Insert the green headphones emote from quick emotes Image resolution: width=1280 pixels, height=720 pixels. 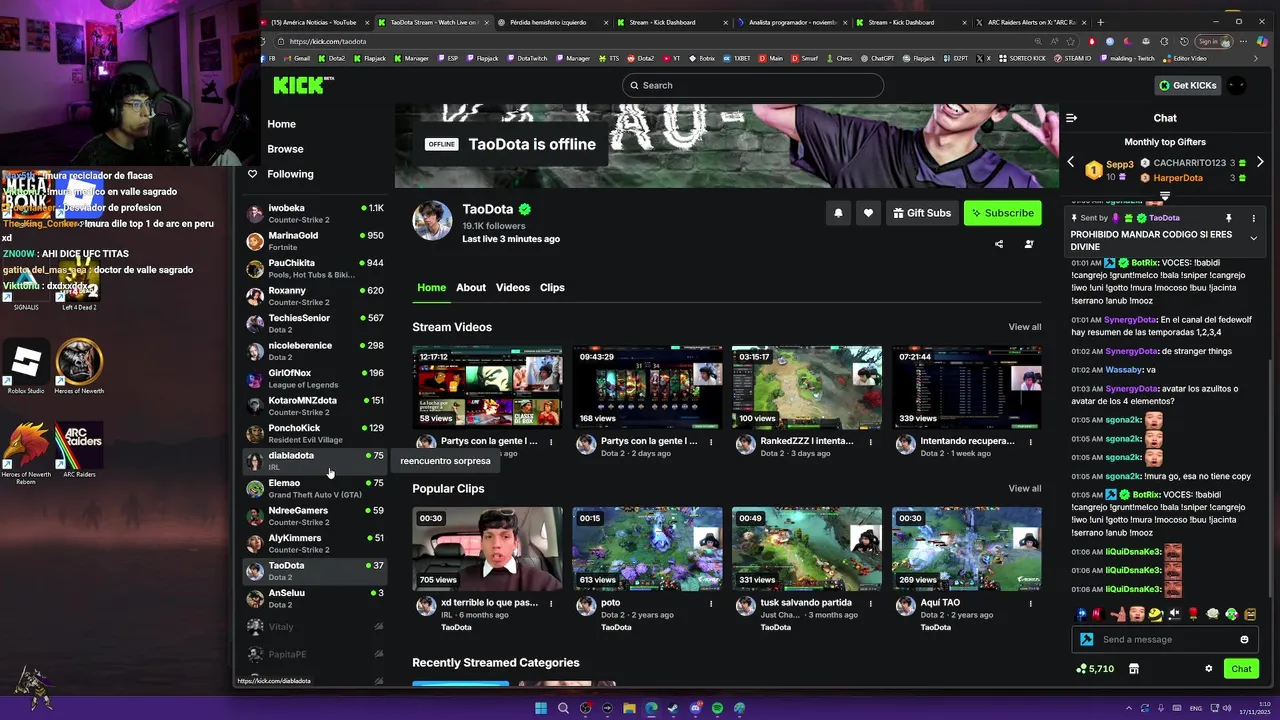pos(1232,614)
